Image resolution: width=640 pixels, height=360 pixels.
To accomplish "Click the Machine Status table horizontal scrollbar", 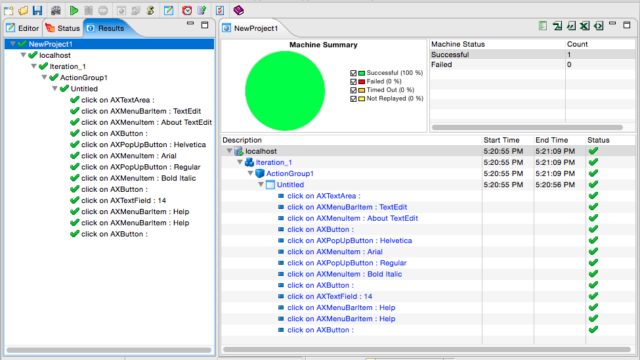I will pyautogui.click(x=527, y=127).
